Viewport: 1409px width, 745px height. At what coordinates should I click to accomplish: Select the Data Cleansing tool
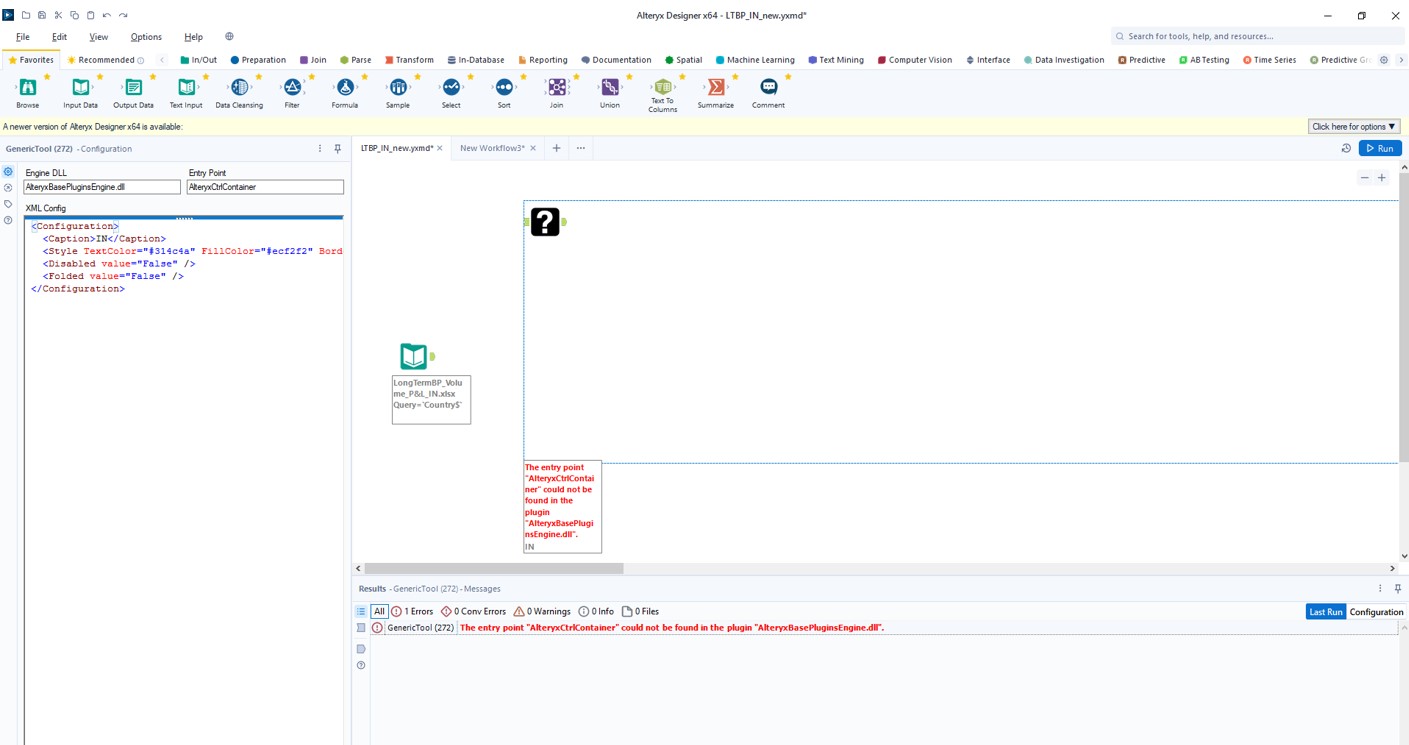pos(239,88)
